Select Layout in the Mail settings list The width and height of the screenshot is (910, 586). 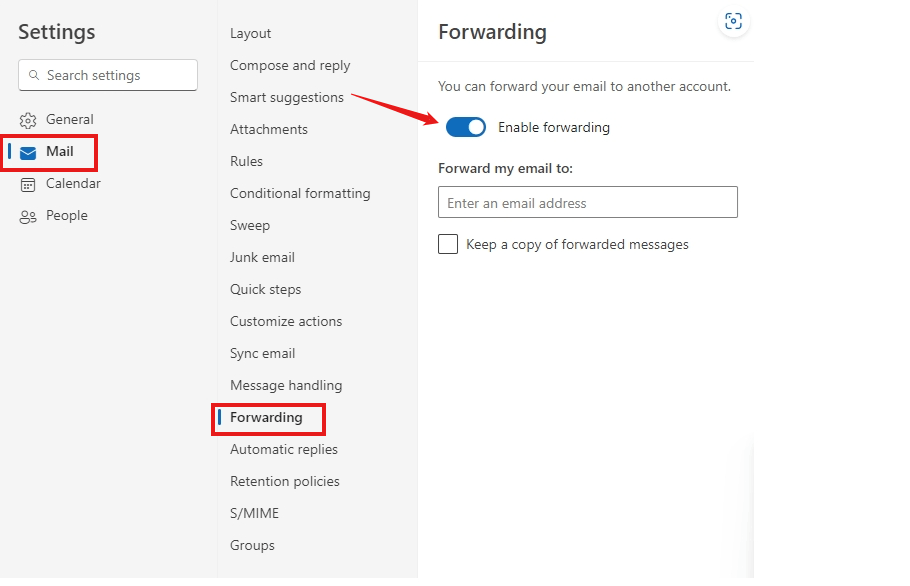pos(249,33)
